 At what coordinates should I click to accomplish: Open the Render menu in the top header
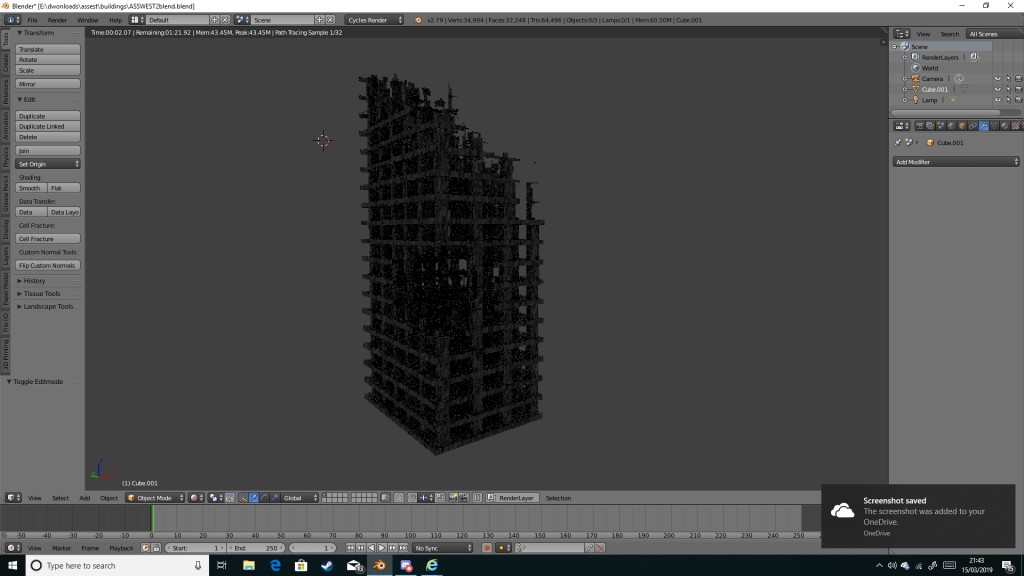pyautogui.click(x=57, y=18)
